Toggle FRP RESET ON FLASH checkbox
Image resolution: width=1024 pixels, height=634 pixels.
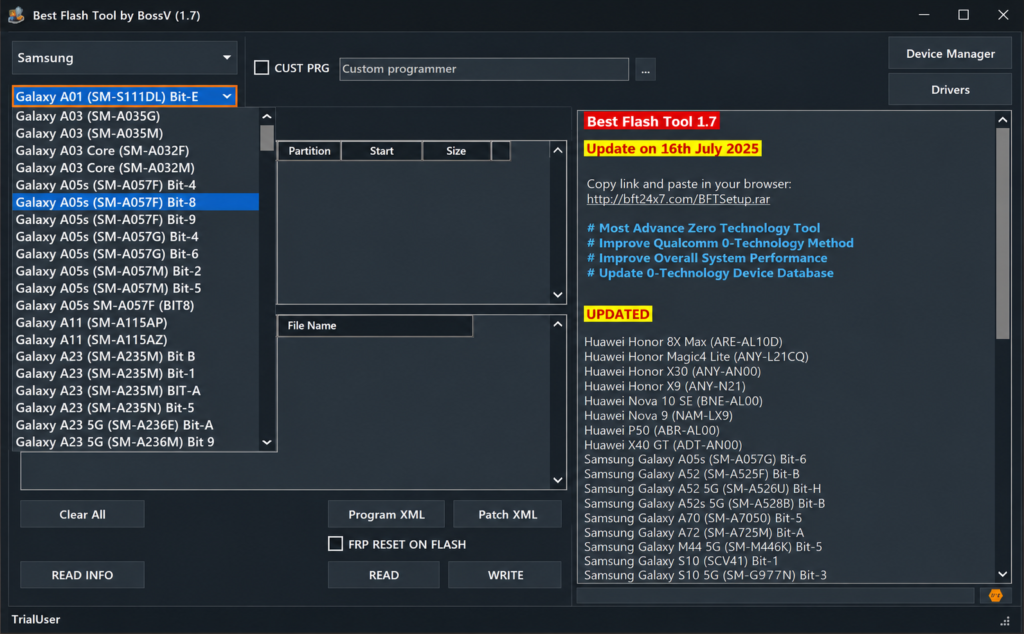[335, 544]
